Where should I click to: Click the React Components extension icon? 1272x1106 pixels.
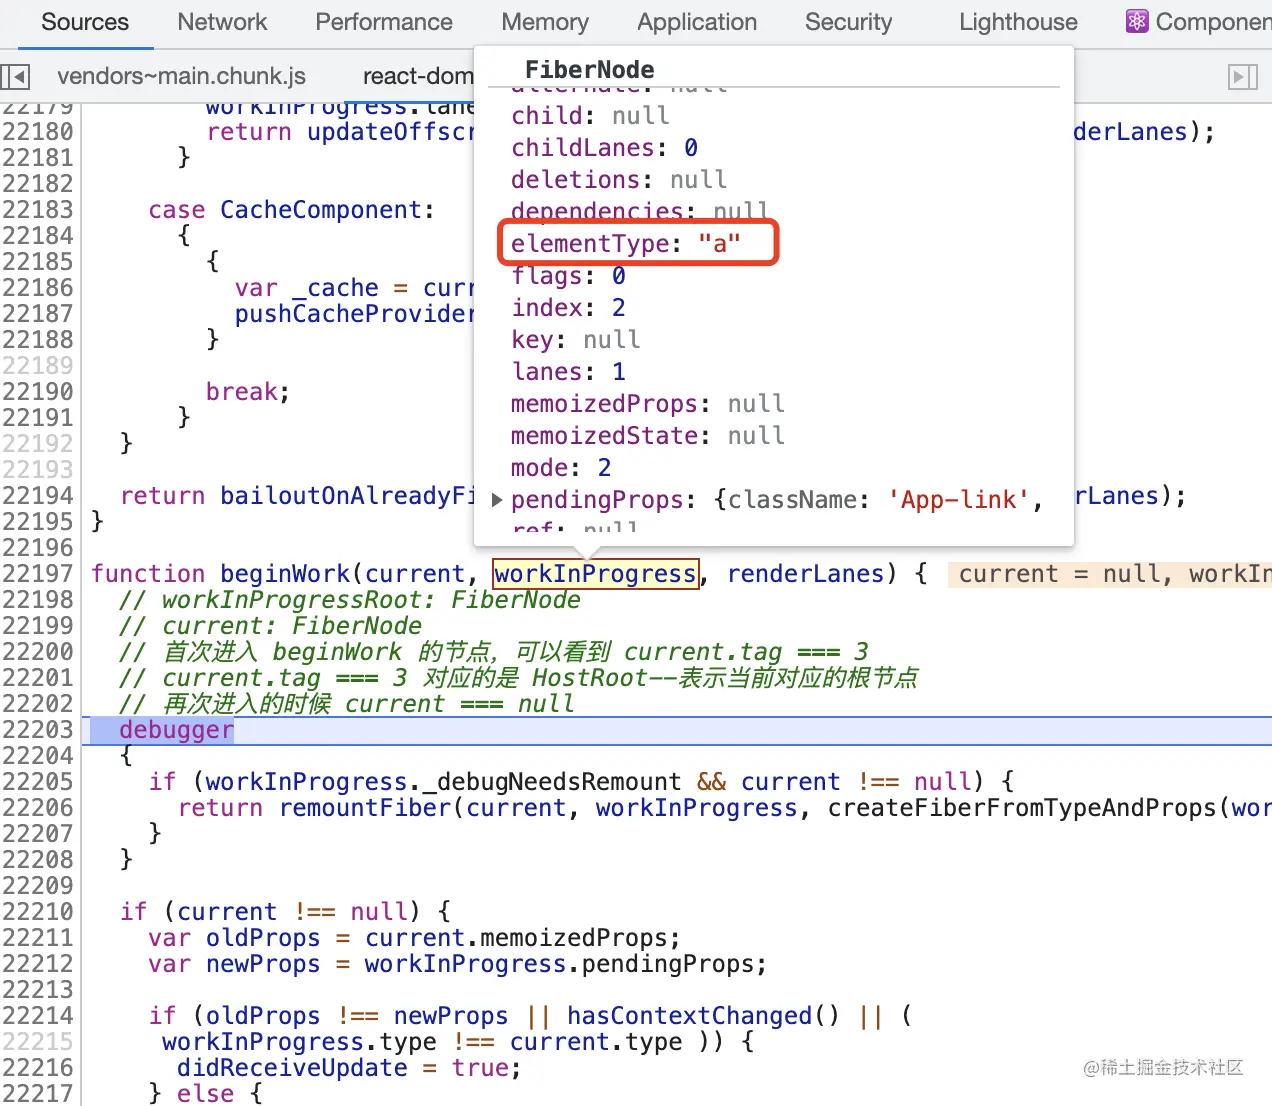pos(1137,21)
